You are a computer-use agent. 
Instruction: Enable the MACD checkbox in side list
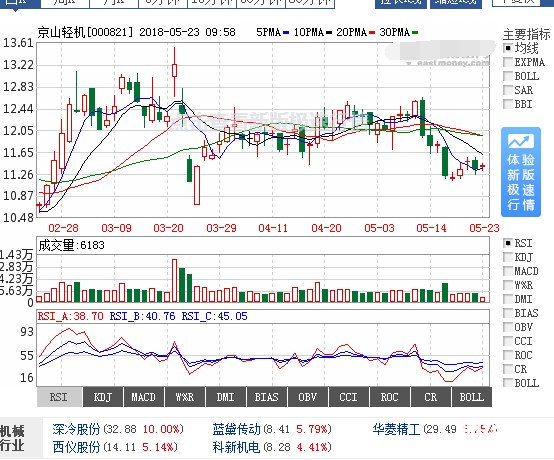point(508,271)
